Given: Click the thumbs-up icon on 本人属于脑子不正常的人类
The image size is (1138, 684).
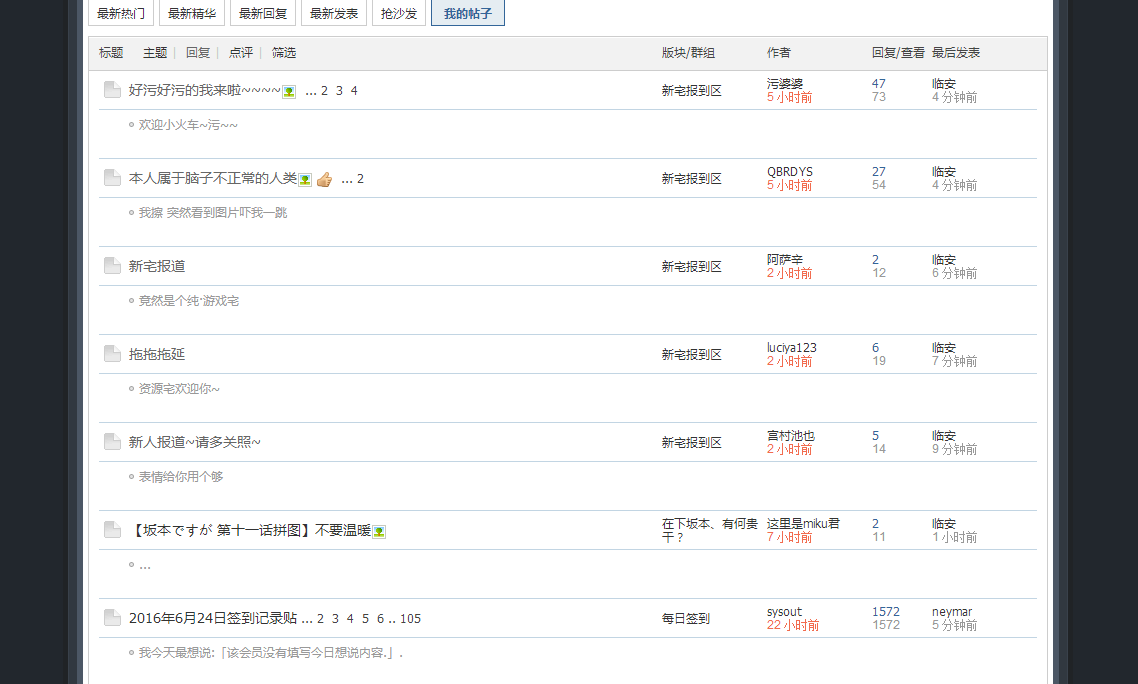Looking at the screenshot, I should (x=324, y=180).
